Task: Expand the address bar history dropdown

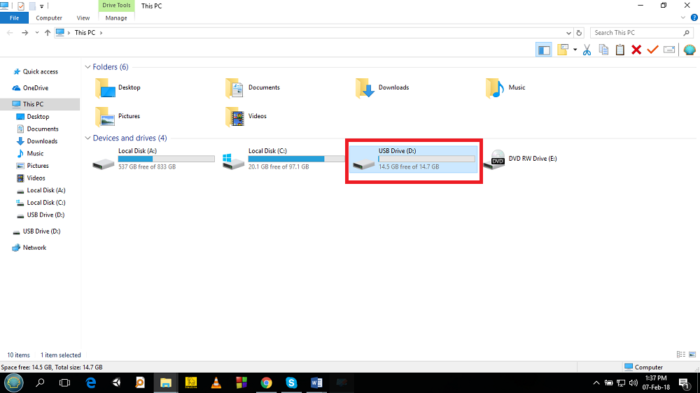Action: pos(568,33)
